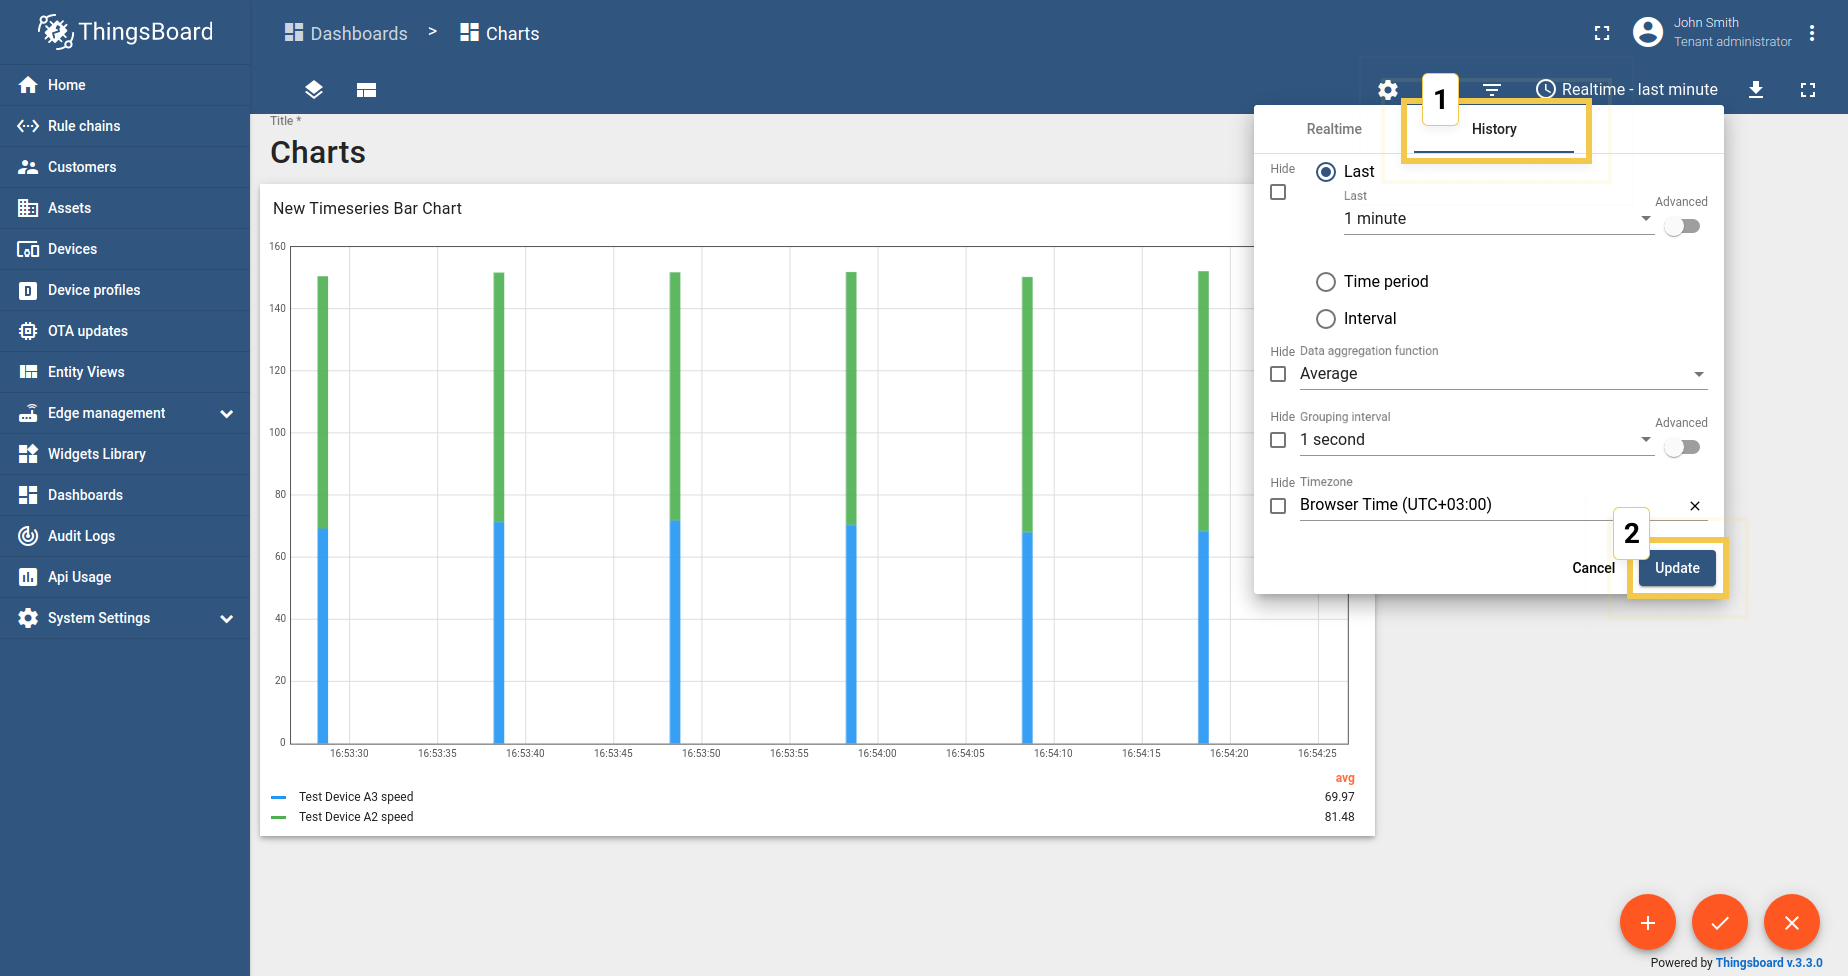The width and height of the screenshot is (1848, 976).
Task: Switch to the Realtime tab
Action: 1334,129
